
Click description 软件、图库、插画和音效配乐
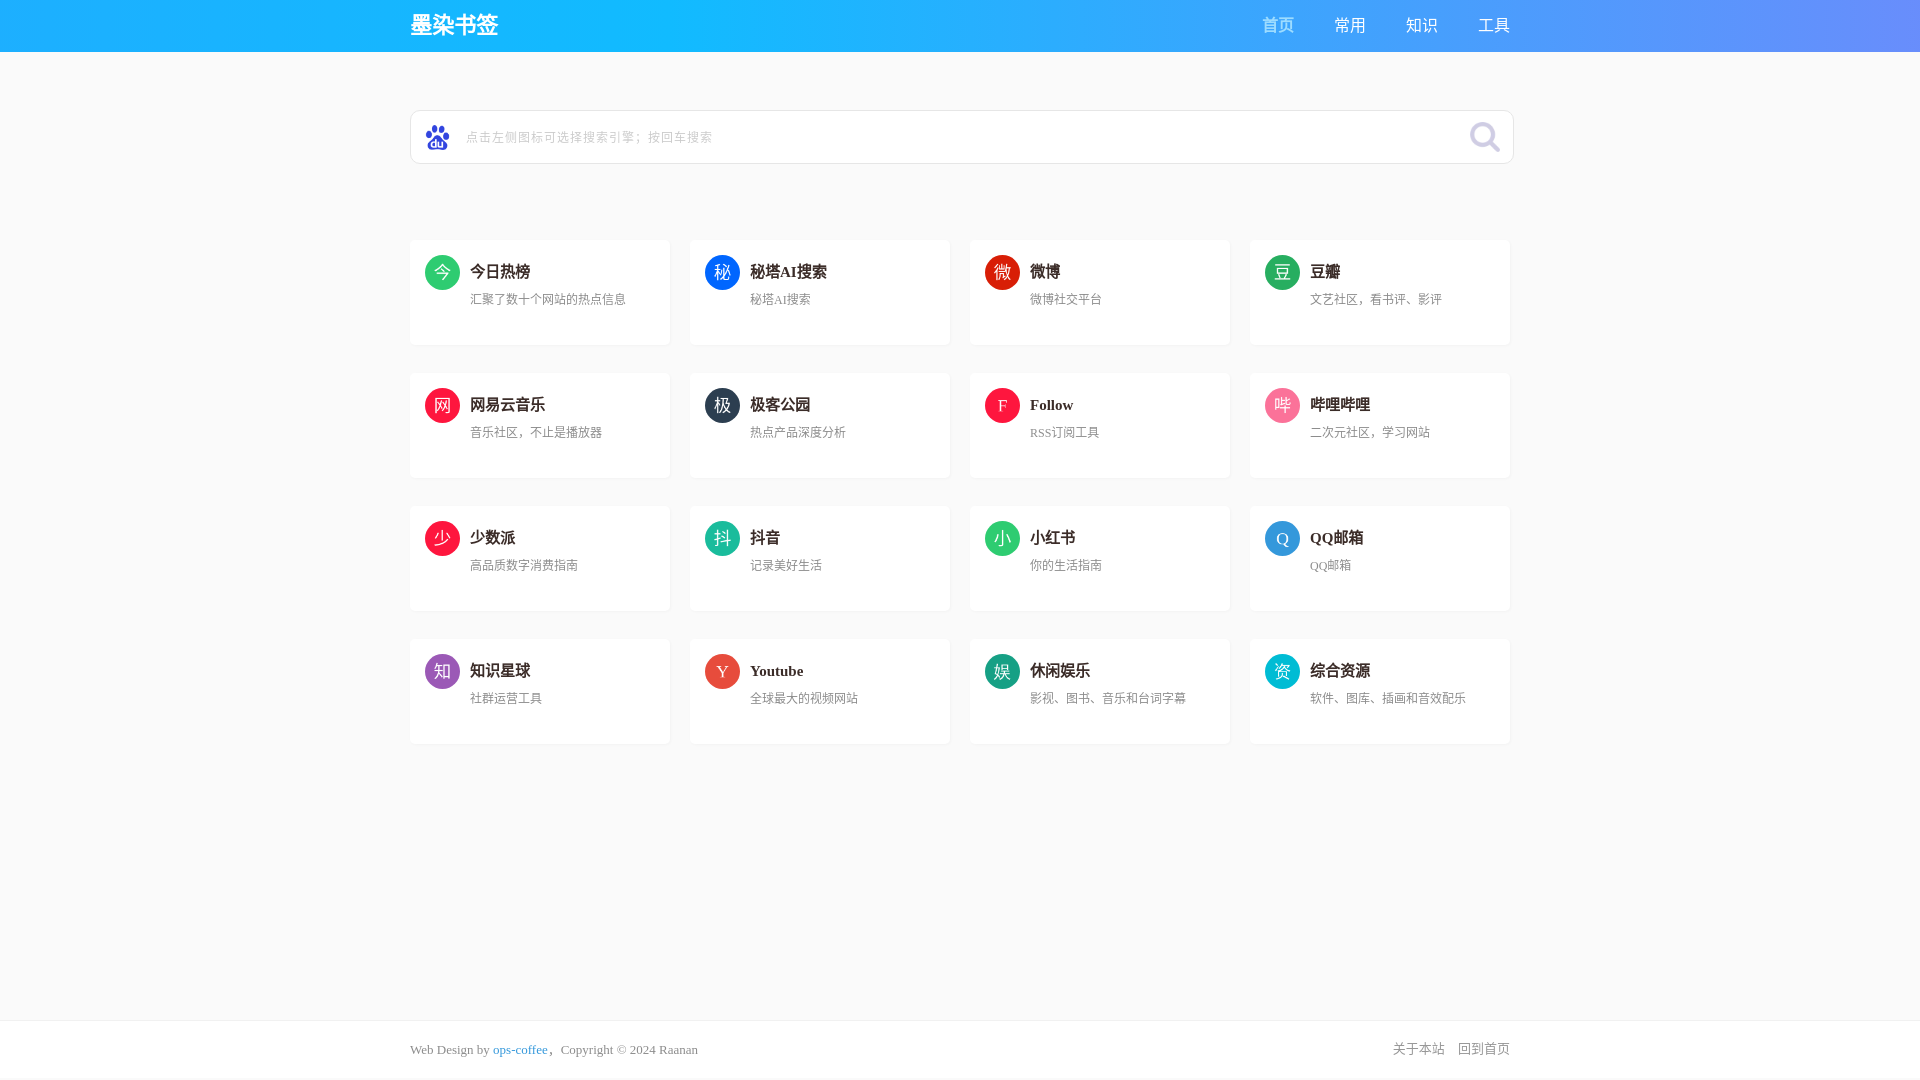pyautogui.click(x=1388, y=698)
